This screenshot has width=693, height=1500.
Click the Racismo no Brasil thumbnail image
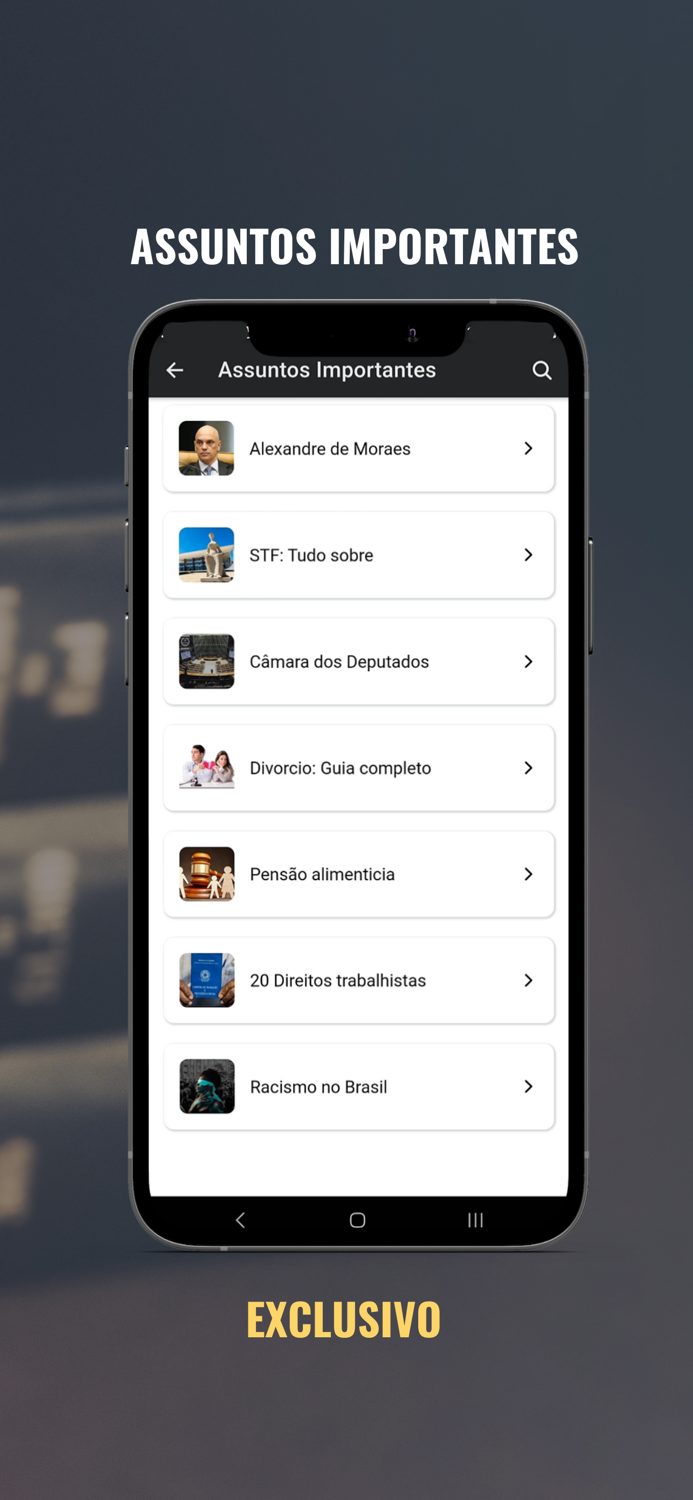pos(207,1087)
